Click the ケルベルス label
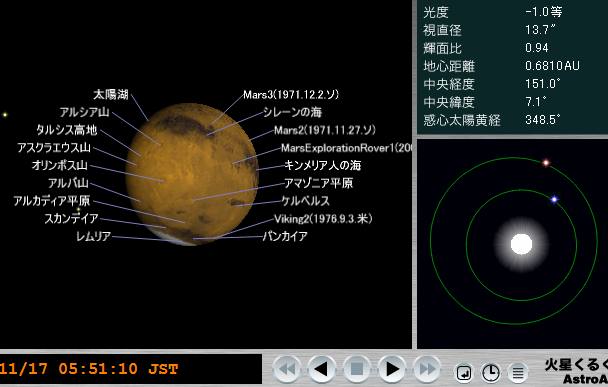 (306, 201)
